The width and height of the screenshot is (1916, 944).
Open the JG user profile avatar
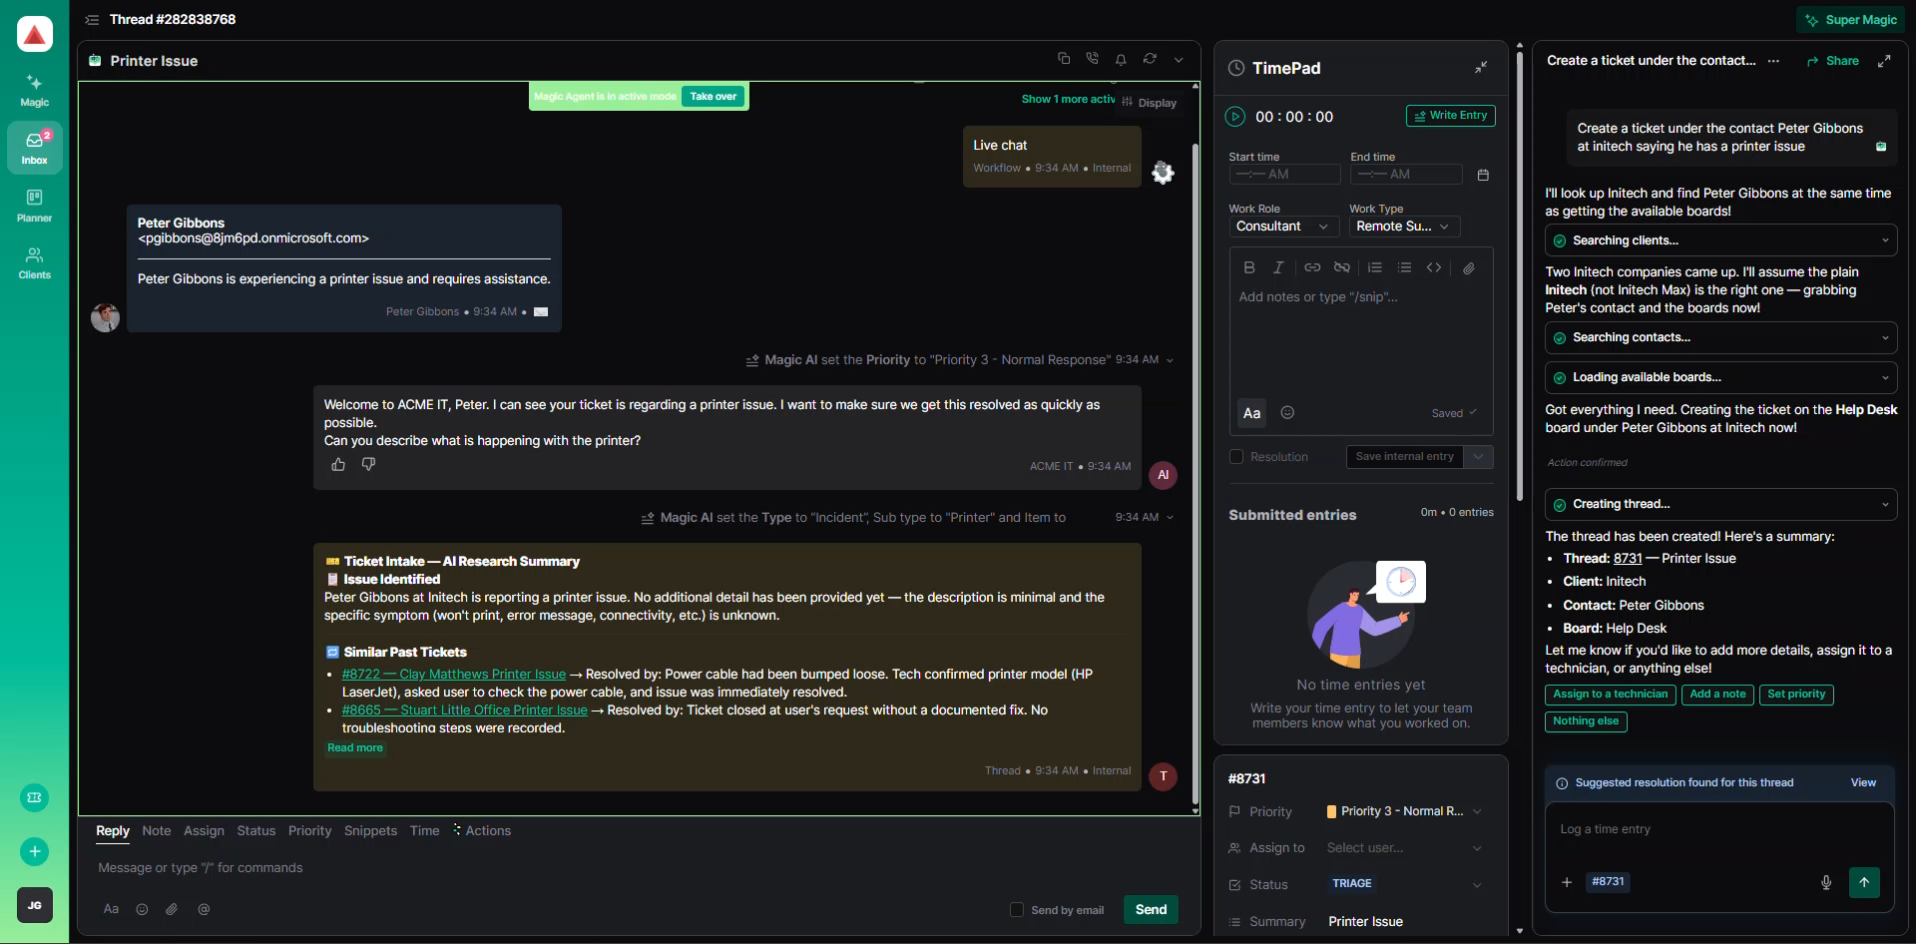click(34, 905)
